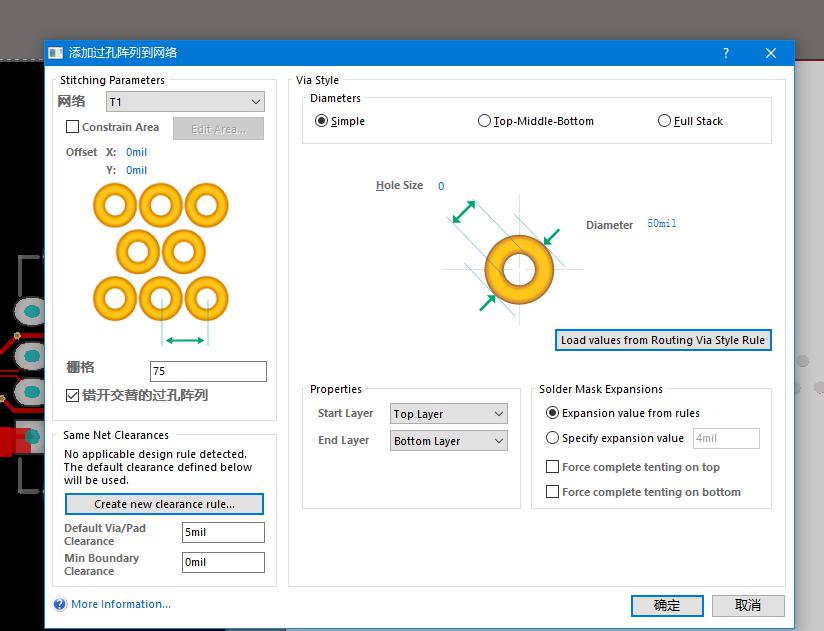This screenshot has width=824, height=631.
Task: Expand the Start Layer dropdown
Action: click(448, 414)
